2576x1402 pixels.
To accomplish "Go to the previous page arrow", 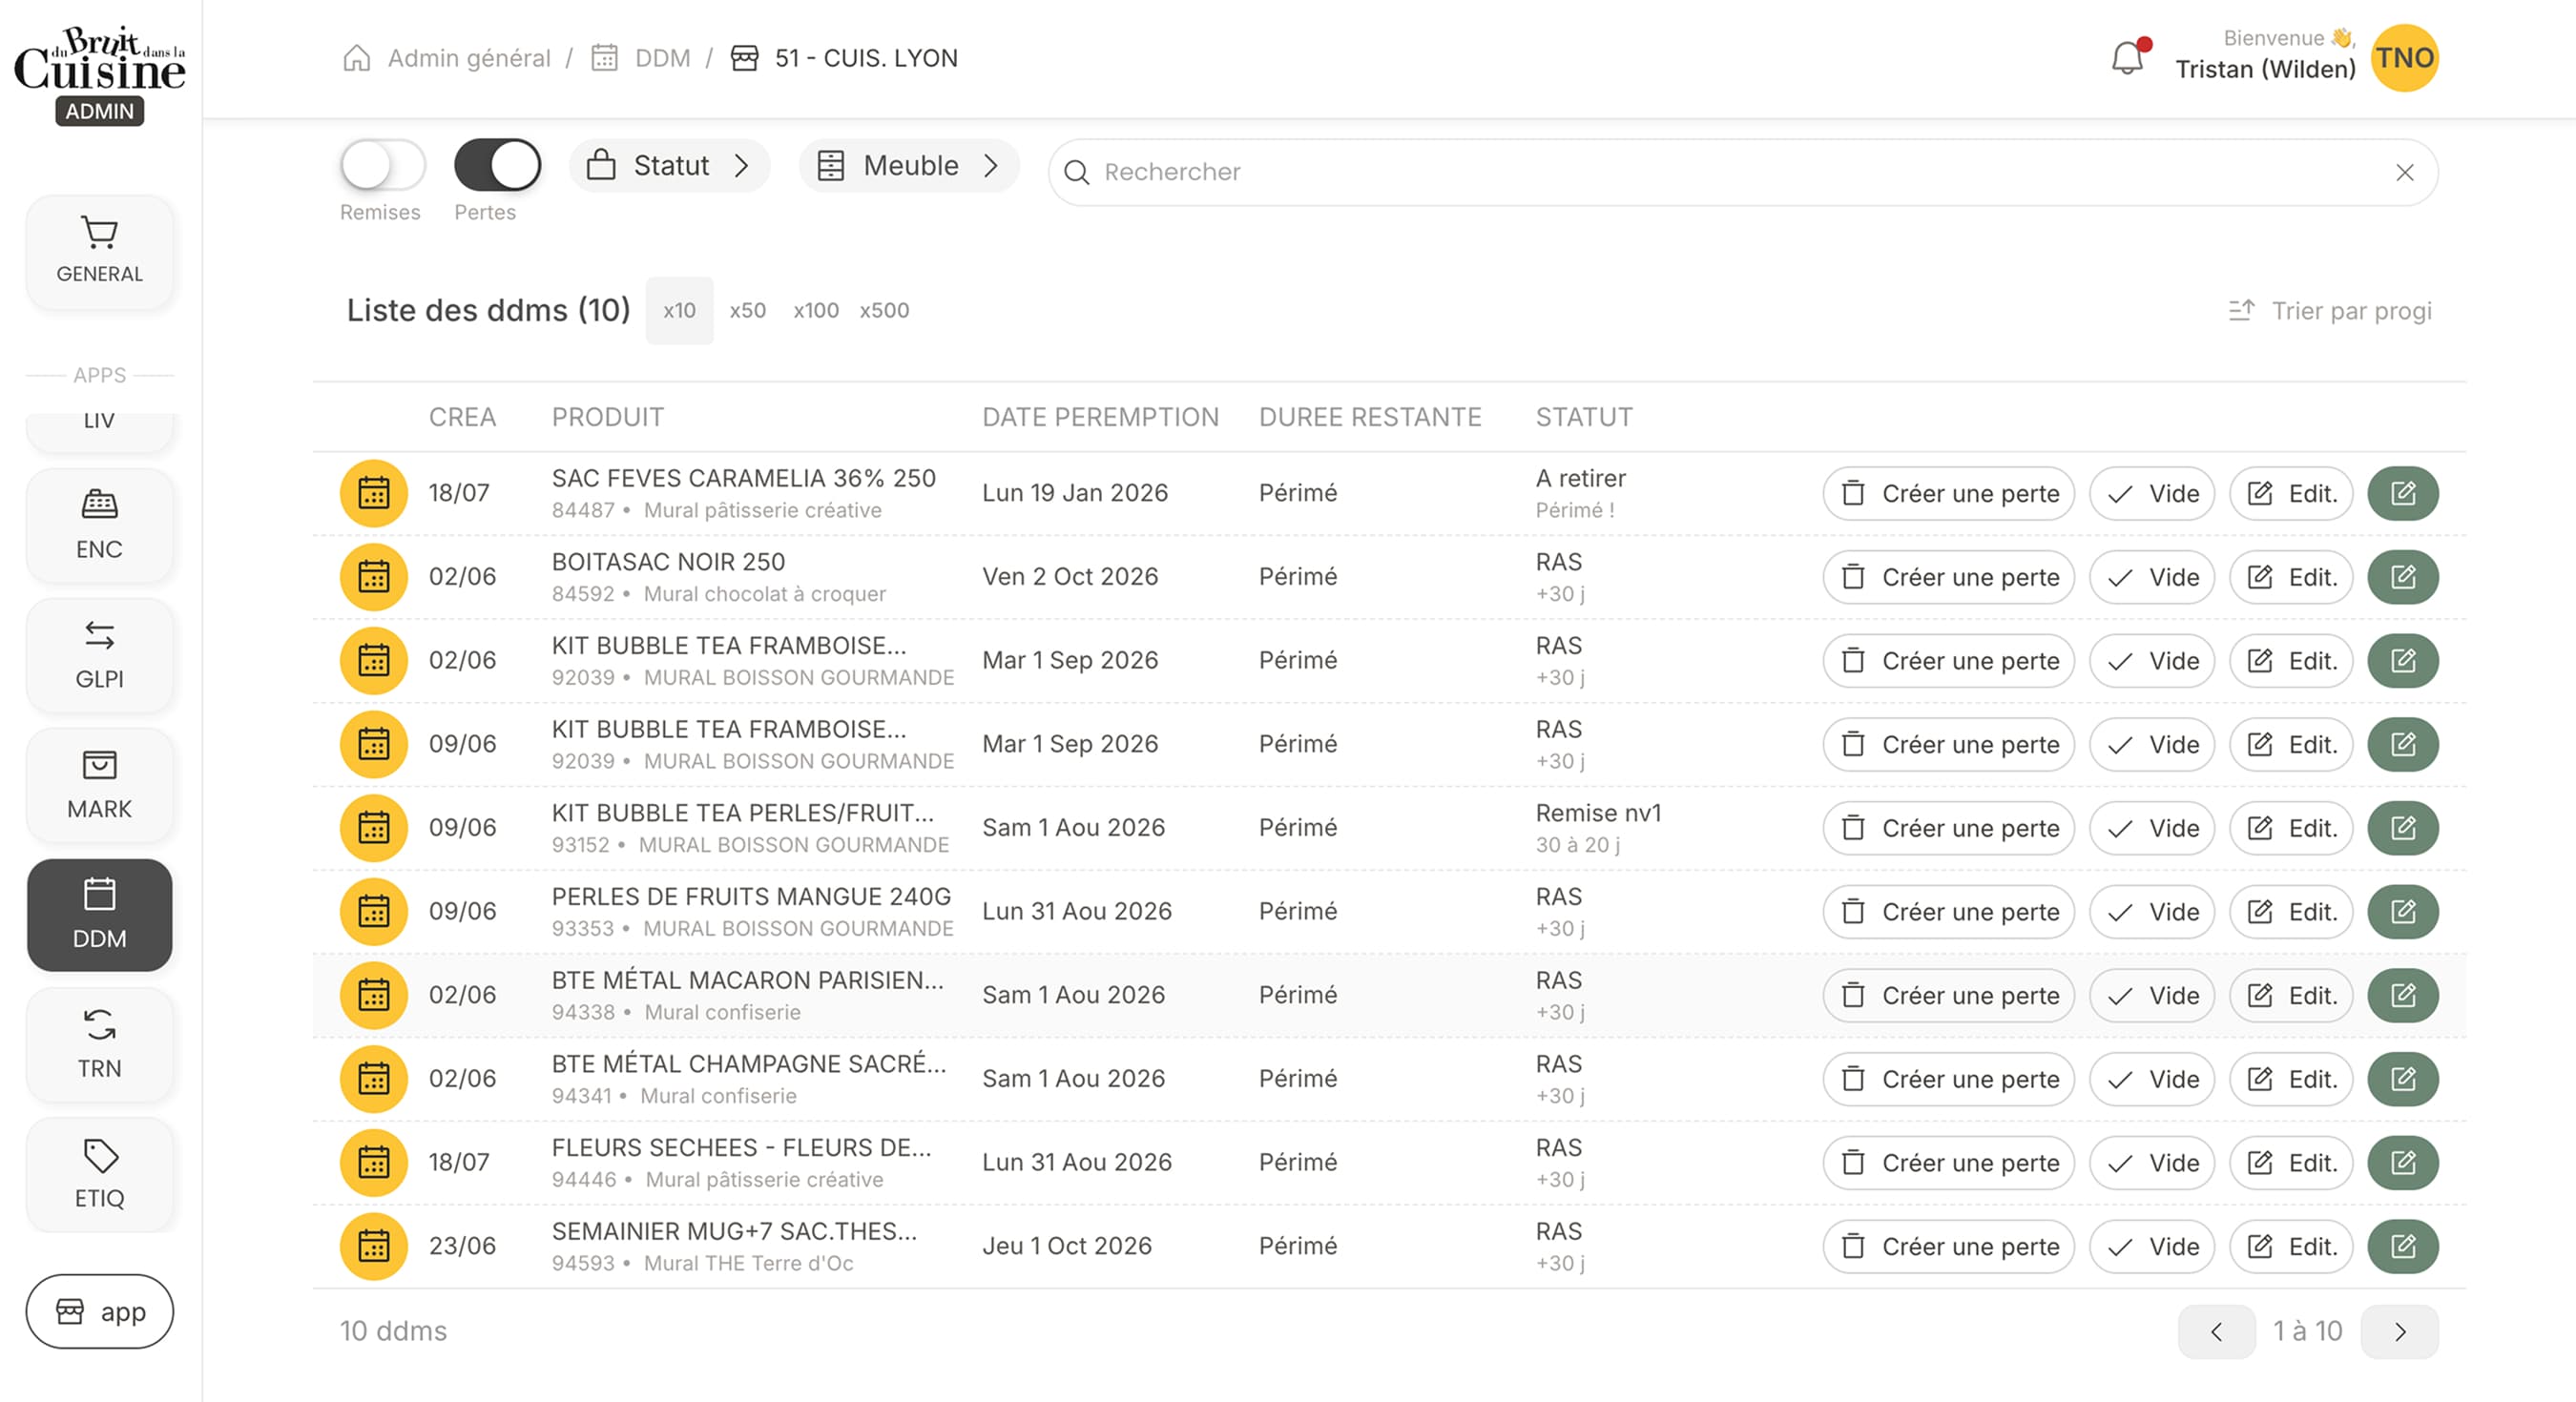I will click(x=2216, y=1331).
